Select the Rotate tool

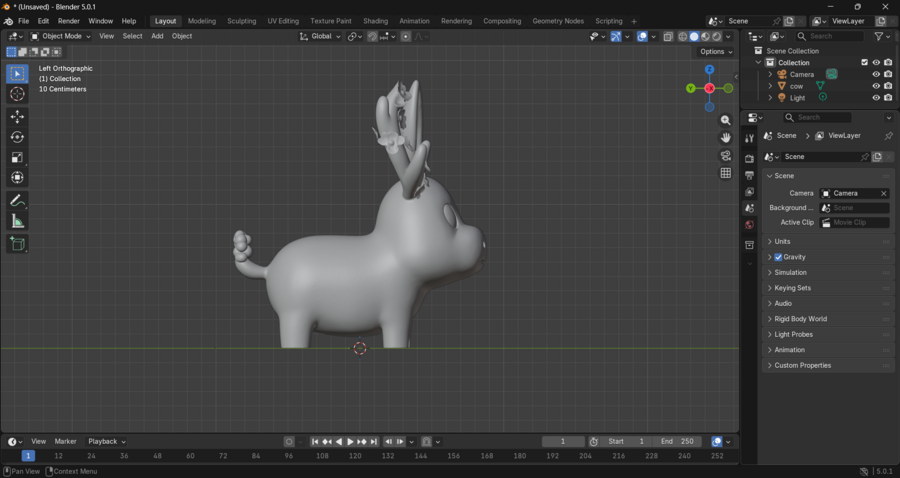coord(17,137)
